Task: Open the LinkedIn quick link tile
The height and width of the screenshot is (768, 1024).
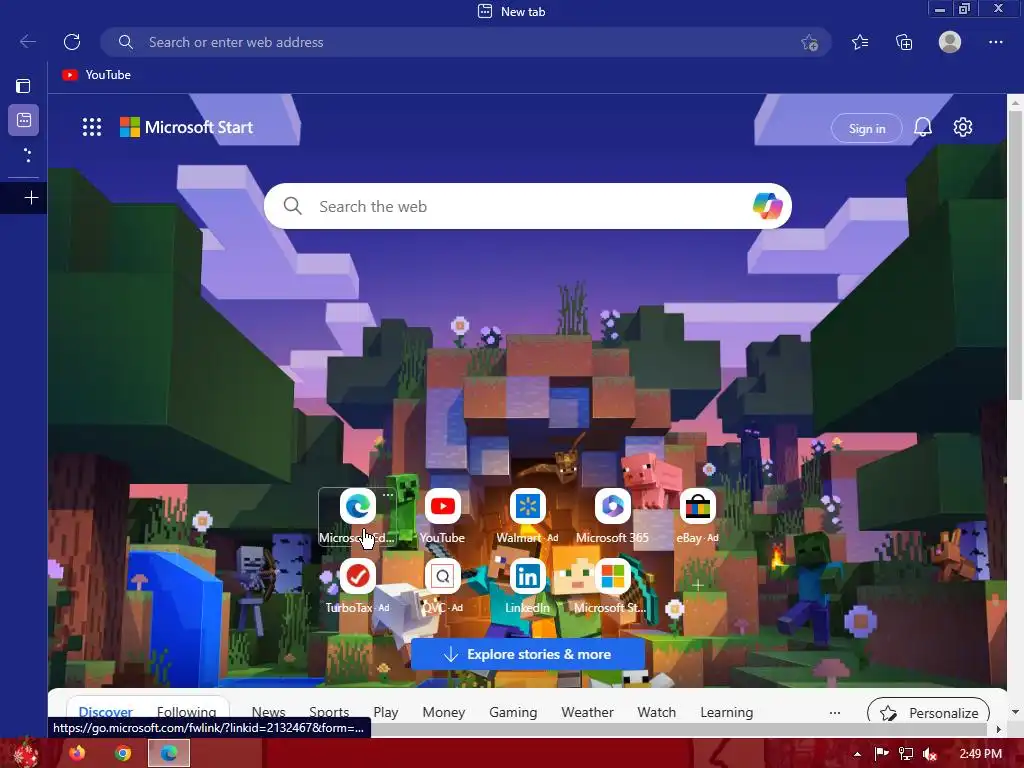Action: [527, 586]
